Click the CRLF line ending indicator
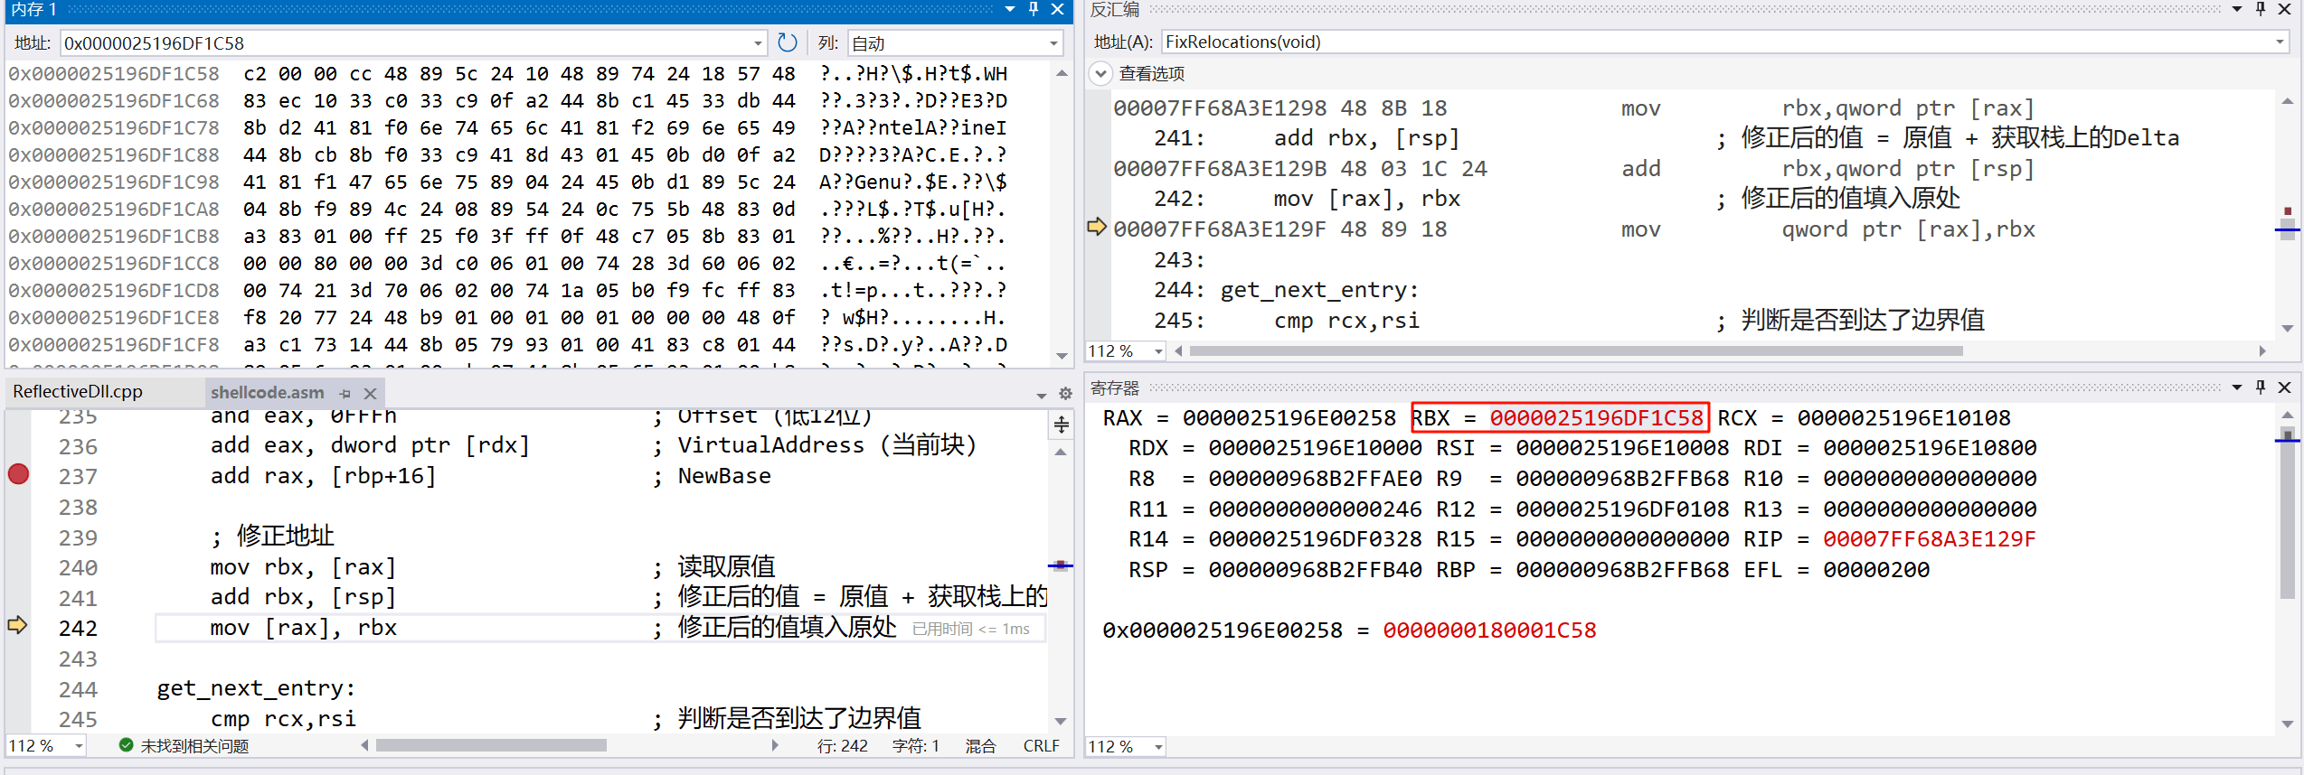 click(1041, 746)
